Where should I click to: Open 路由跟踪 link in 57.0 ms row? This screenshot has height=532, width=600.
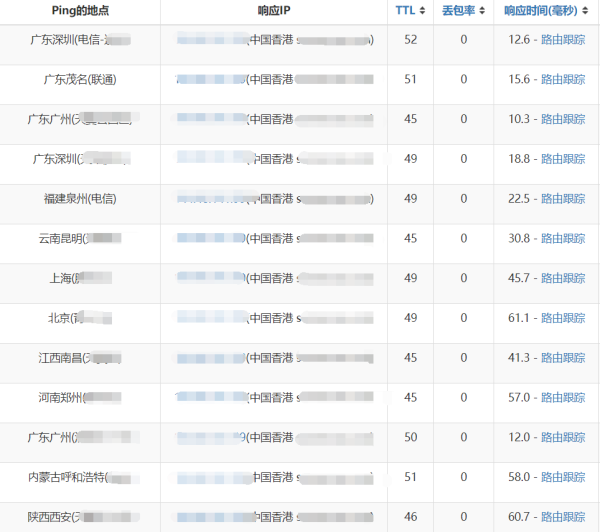pos(563,398)
